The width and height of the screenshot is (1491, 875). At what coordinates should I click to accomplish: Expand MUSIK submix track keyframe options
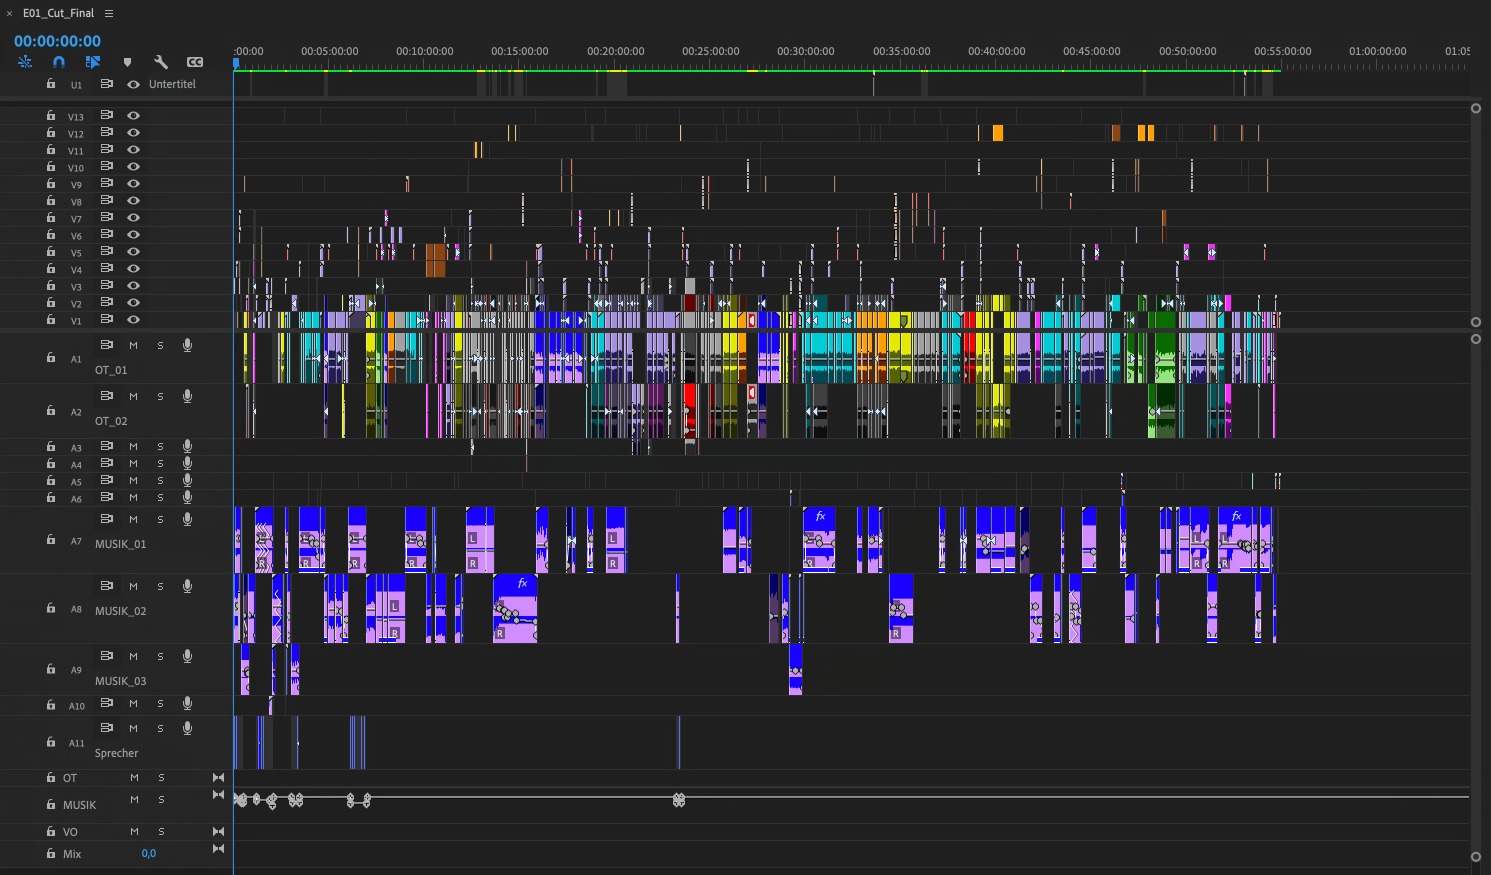coord(218,795)
